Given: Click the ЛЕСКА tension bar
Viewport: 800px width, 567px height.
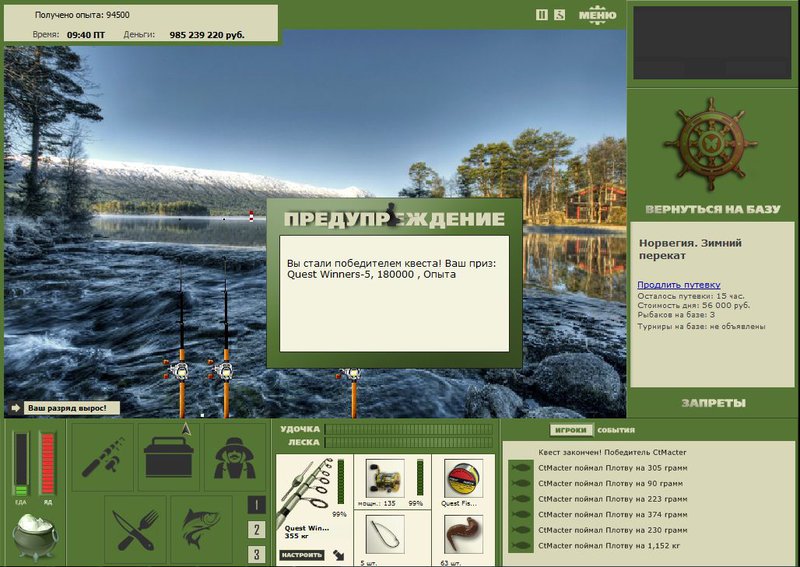Looking at the screenshot, I should [x=409, y=442].
